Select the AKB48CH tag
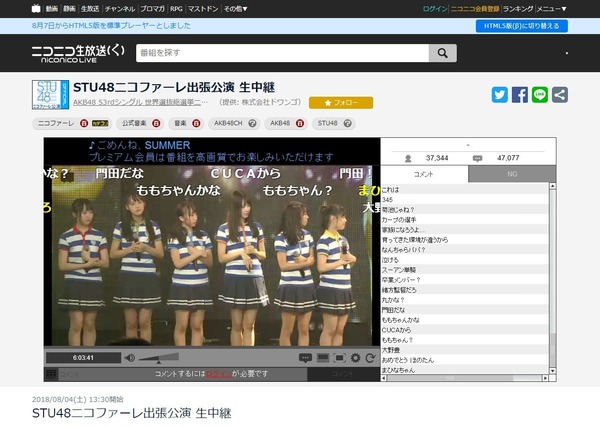Viewport: 600px width, 426px height. (x=228, y=123)
